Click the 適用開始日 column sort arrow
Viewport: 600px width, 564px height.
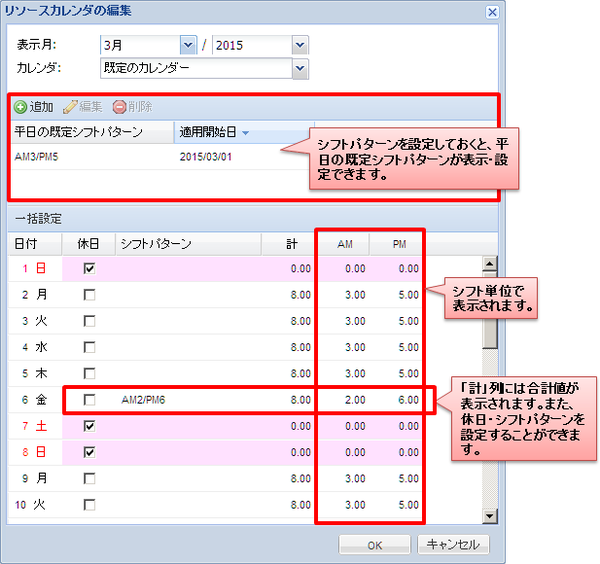click(245, 133)
